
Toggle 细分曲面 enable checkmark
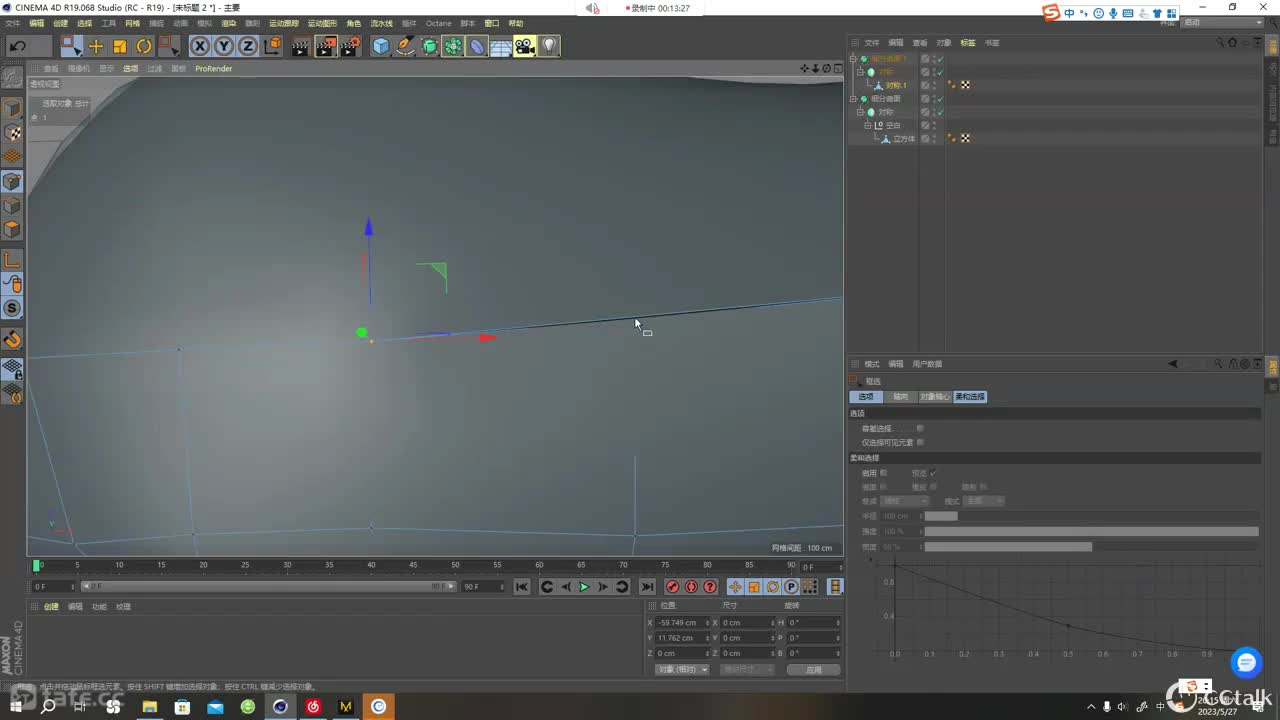[x=940, y=99]
